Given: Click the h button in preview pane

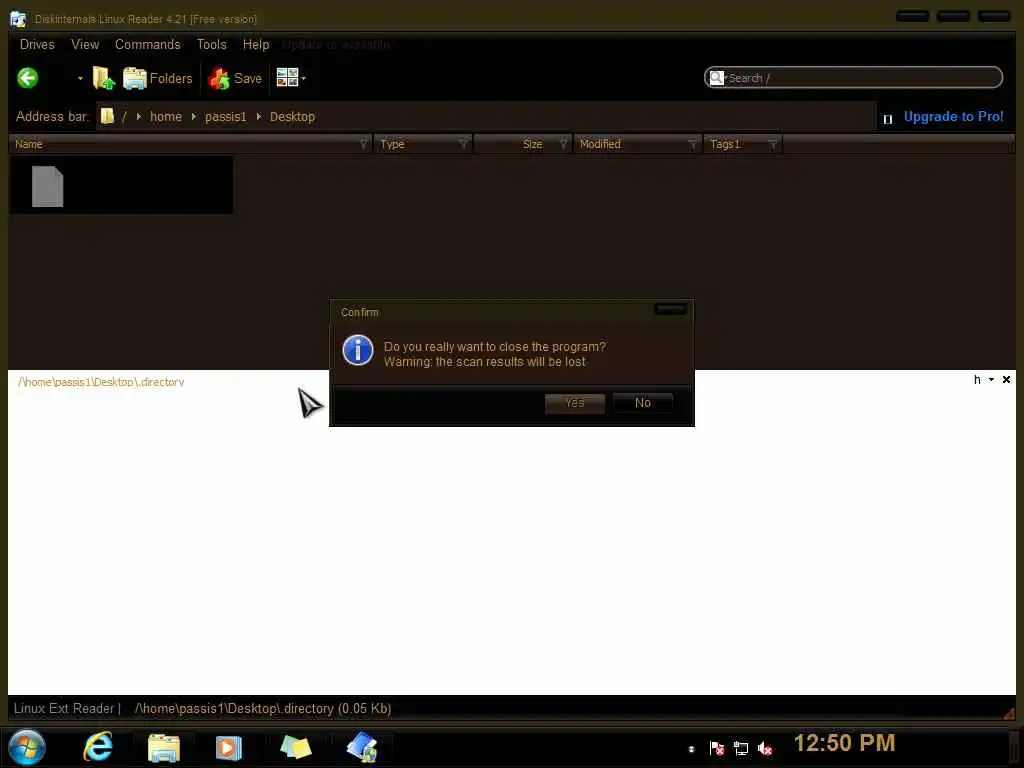Looking at the screenshot, I should (x=977, y=379).
